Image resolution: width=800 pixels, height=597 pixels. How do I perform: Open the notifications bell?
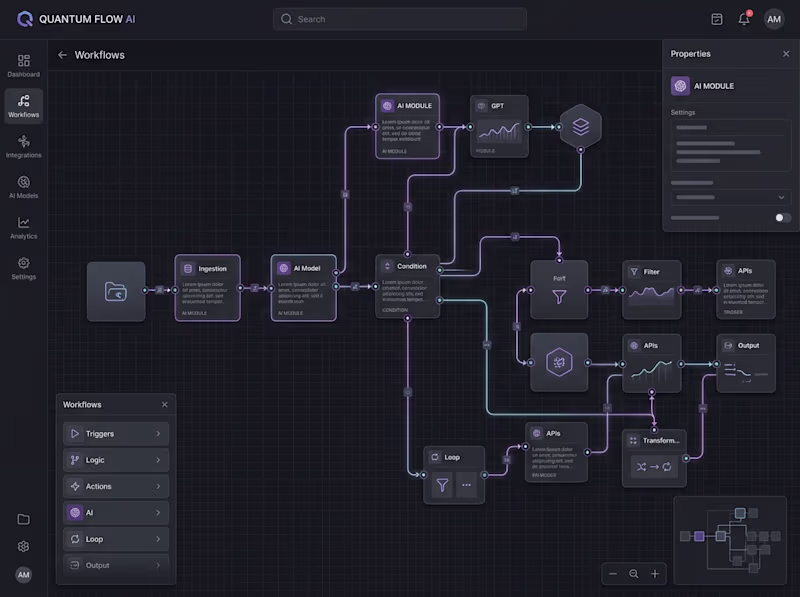(x=744, y=19)
